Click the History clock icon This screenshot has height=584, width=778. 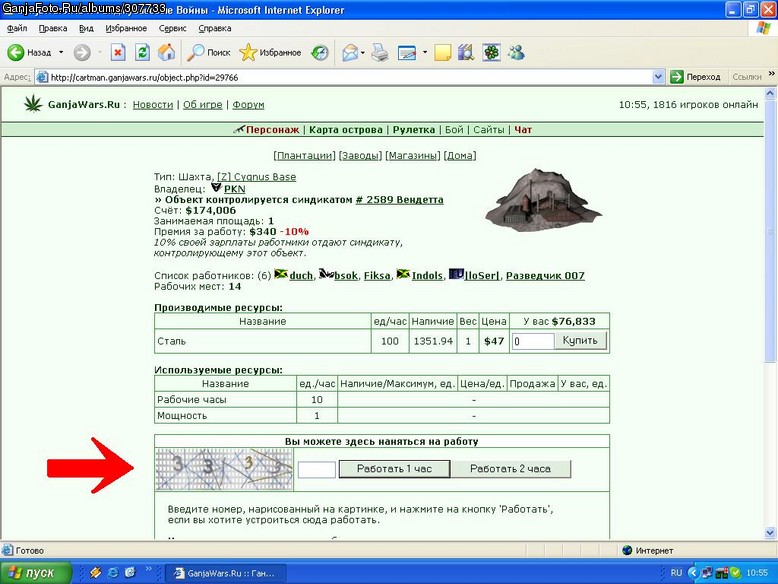[x=320, y=52]
